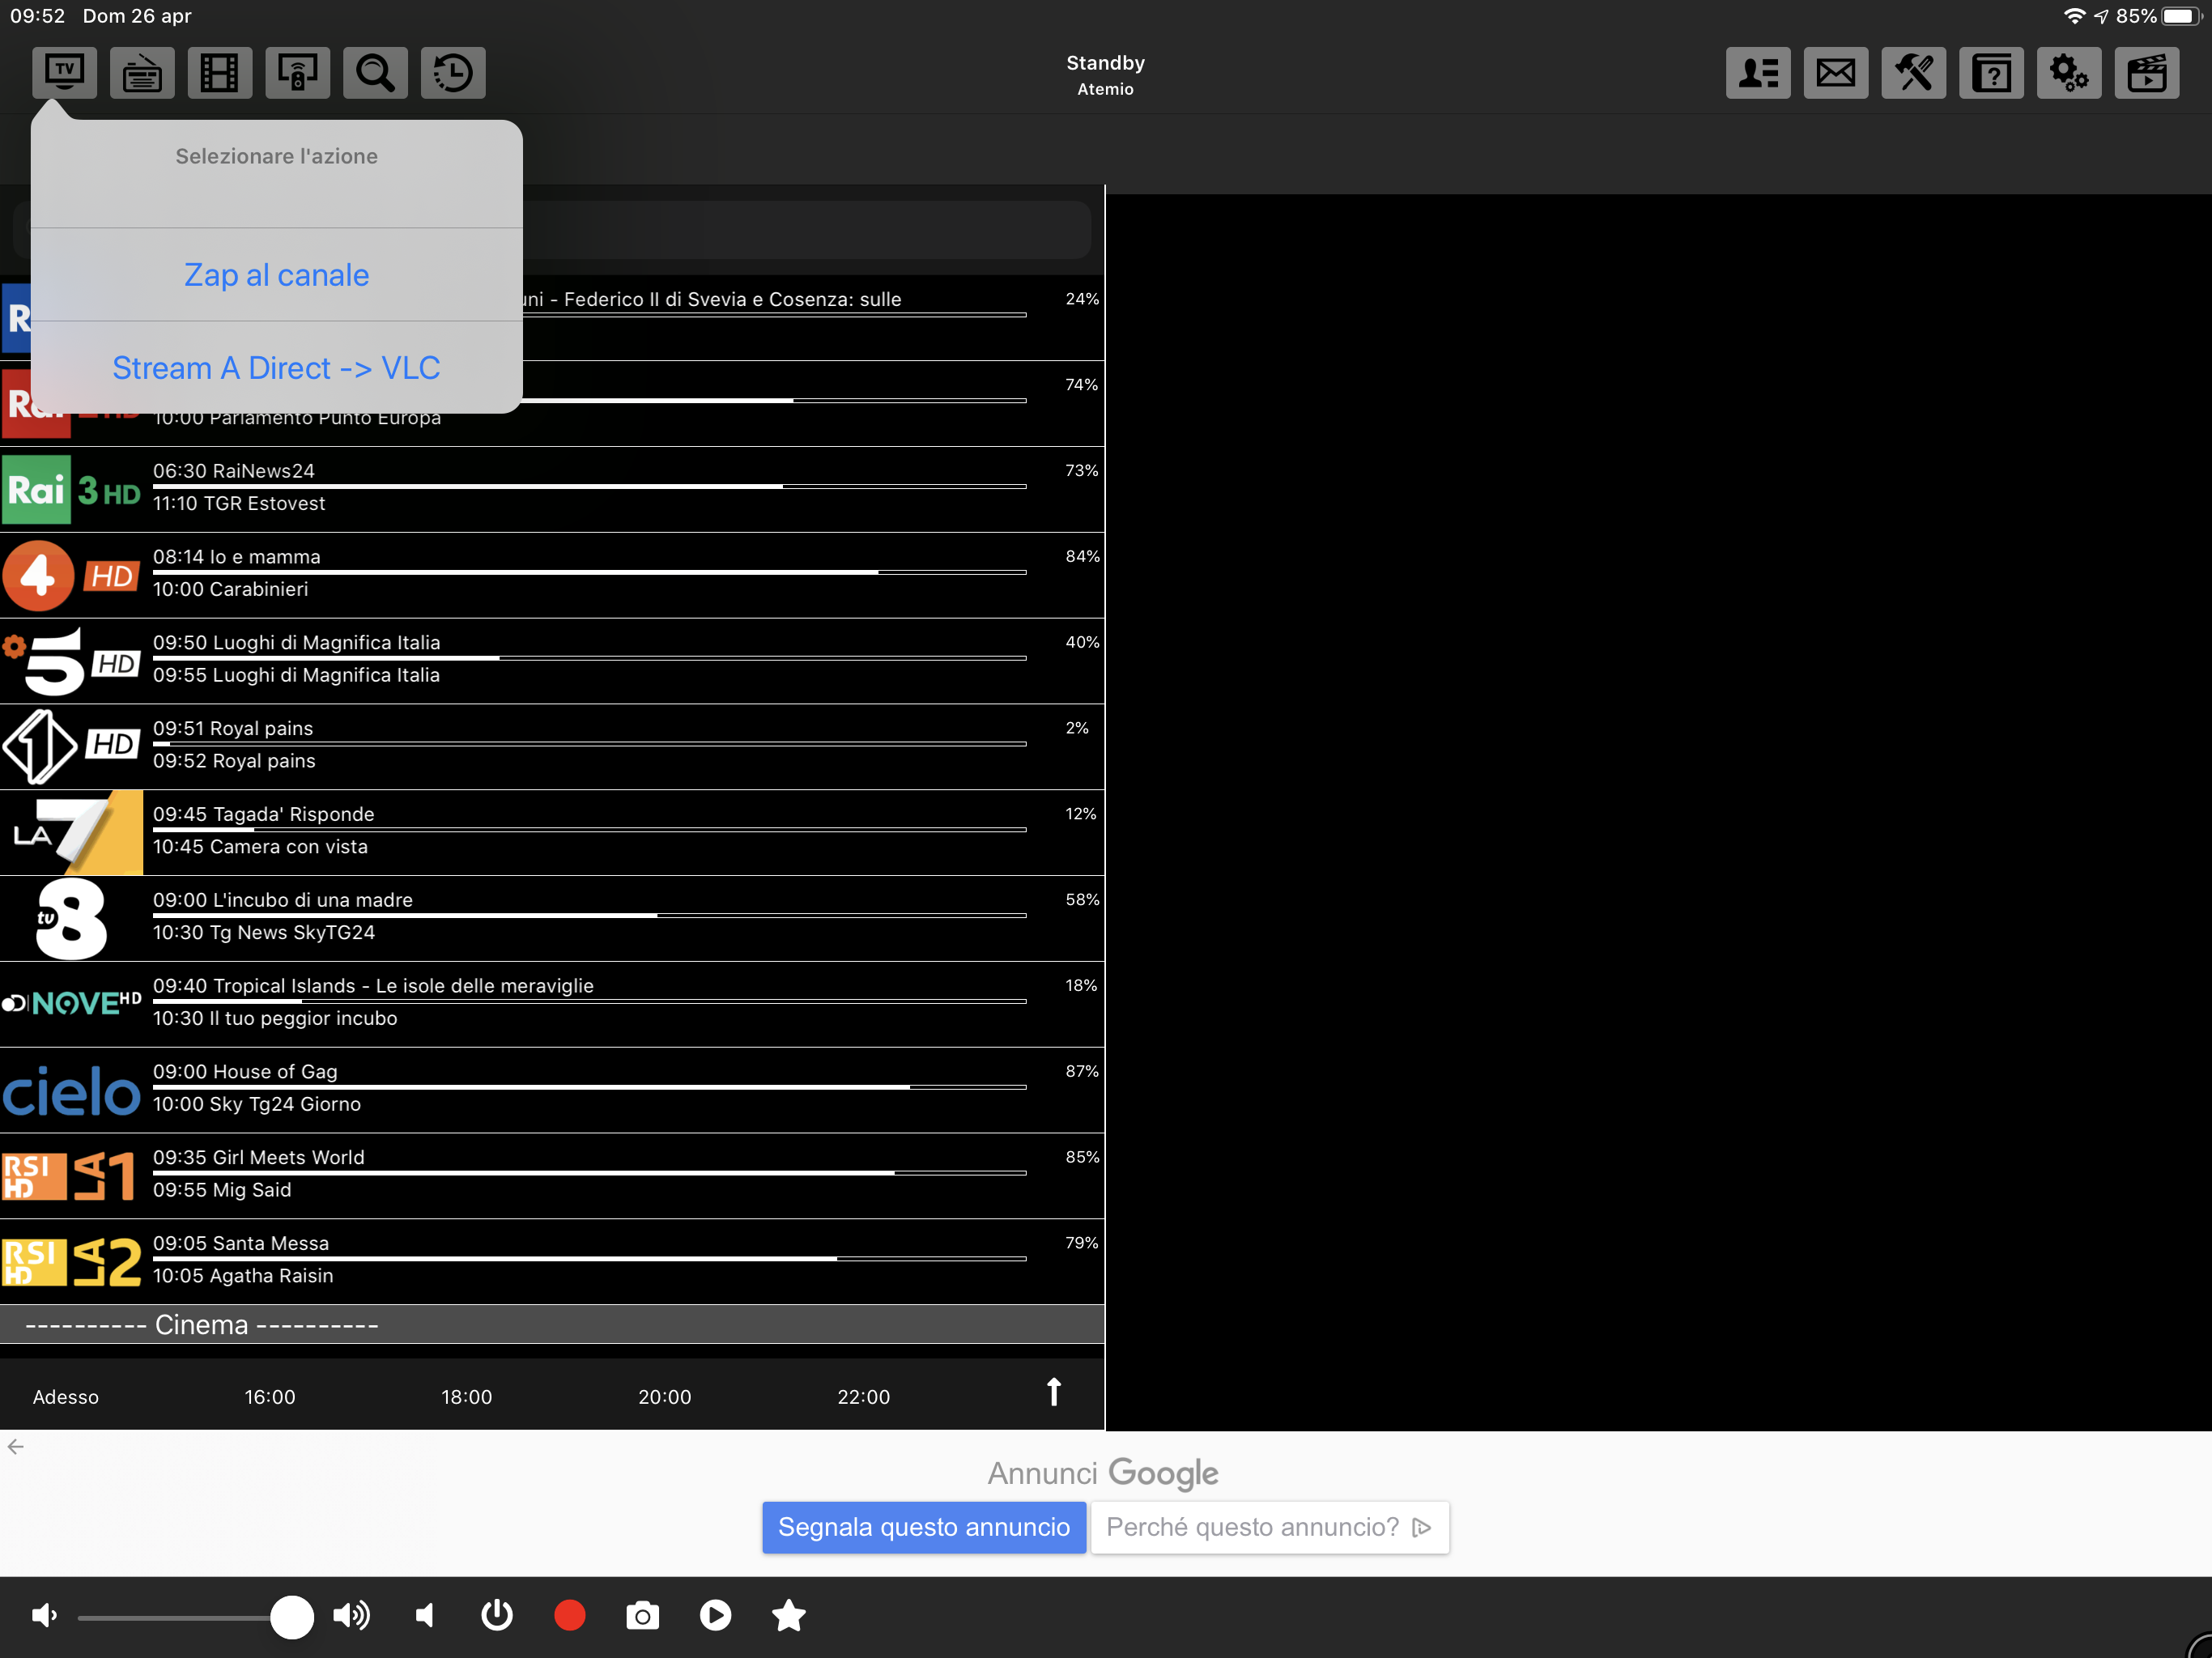Open the radio channels icon
Viewport: 2212px width, 1658px height.
142,73
